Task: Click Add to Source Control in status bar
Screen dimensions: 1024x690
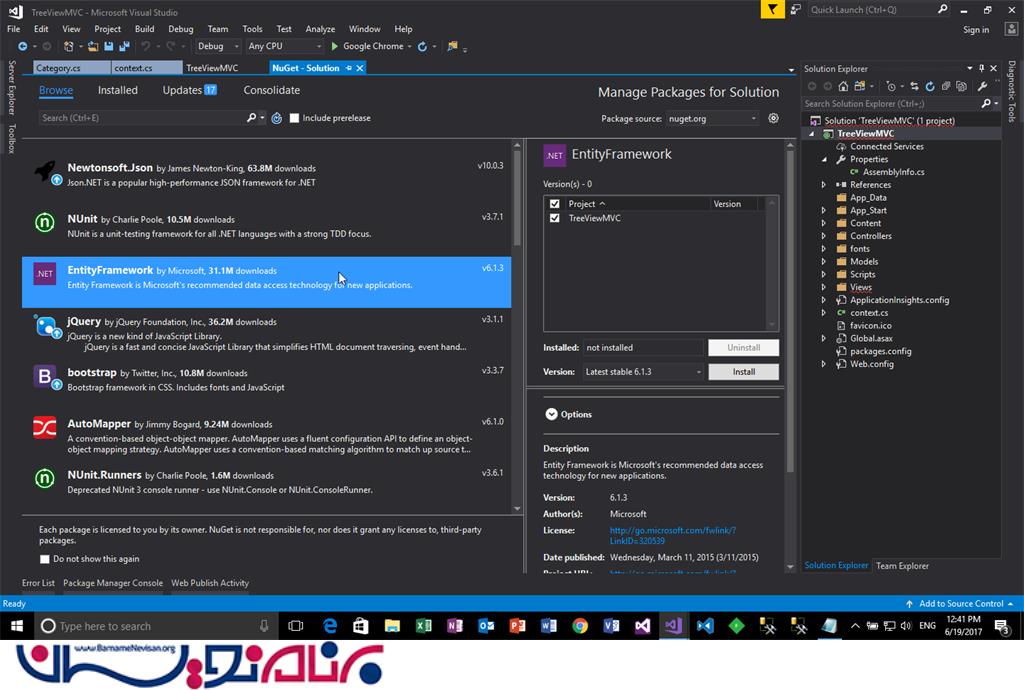Action: pos(961,604)
